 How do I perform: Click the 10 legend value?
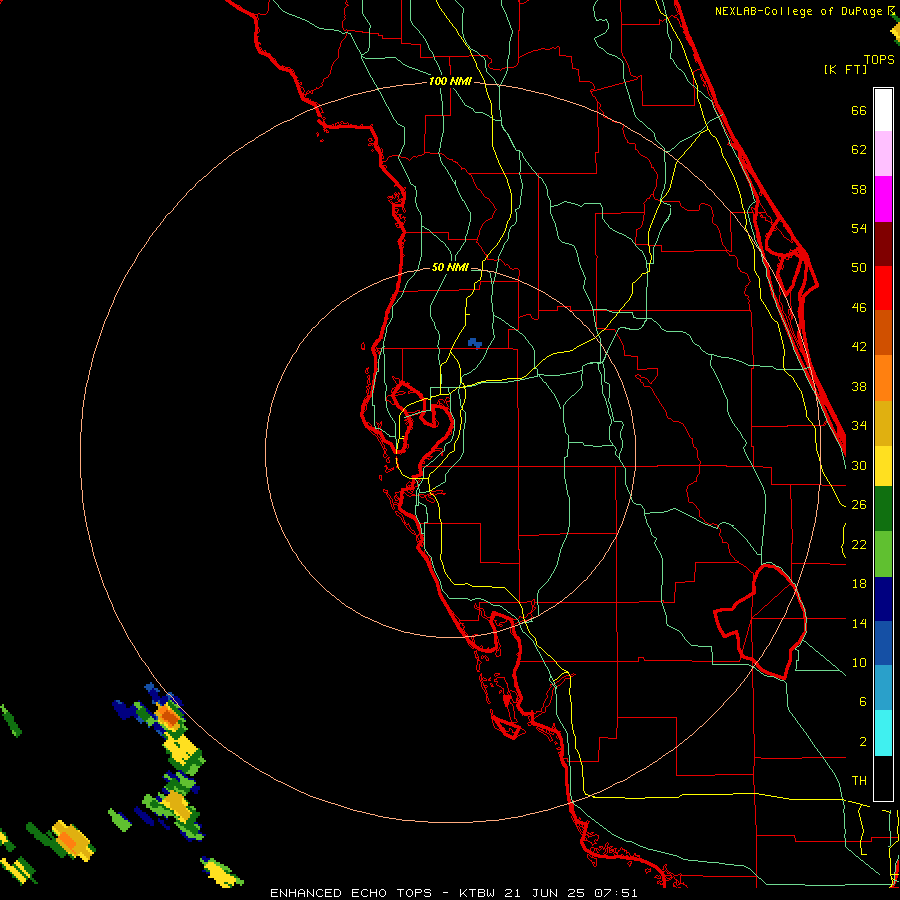859,663
